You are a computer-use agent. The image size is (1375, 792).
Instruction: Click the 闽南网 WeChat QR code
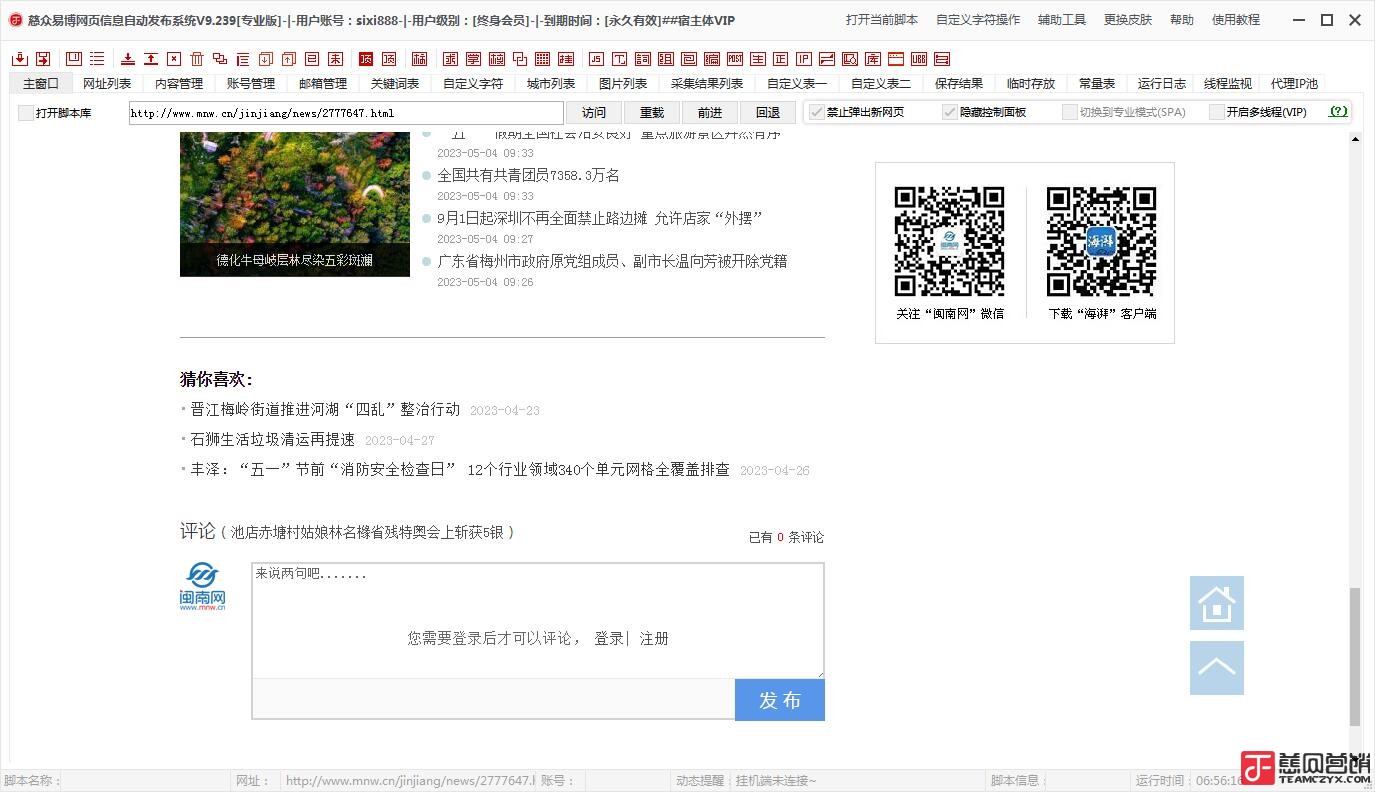tap(949, 241)
